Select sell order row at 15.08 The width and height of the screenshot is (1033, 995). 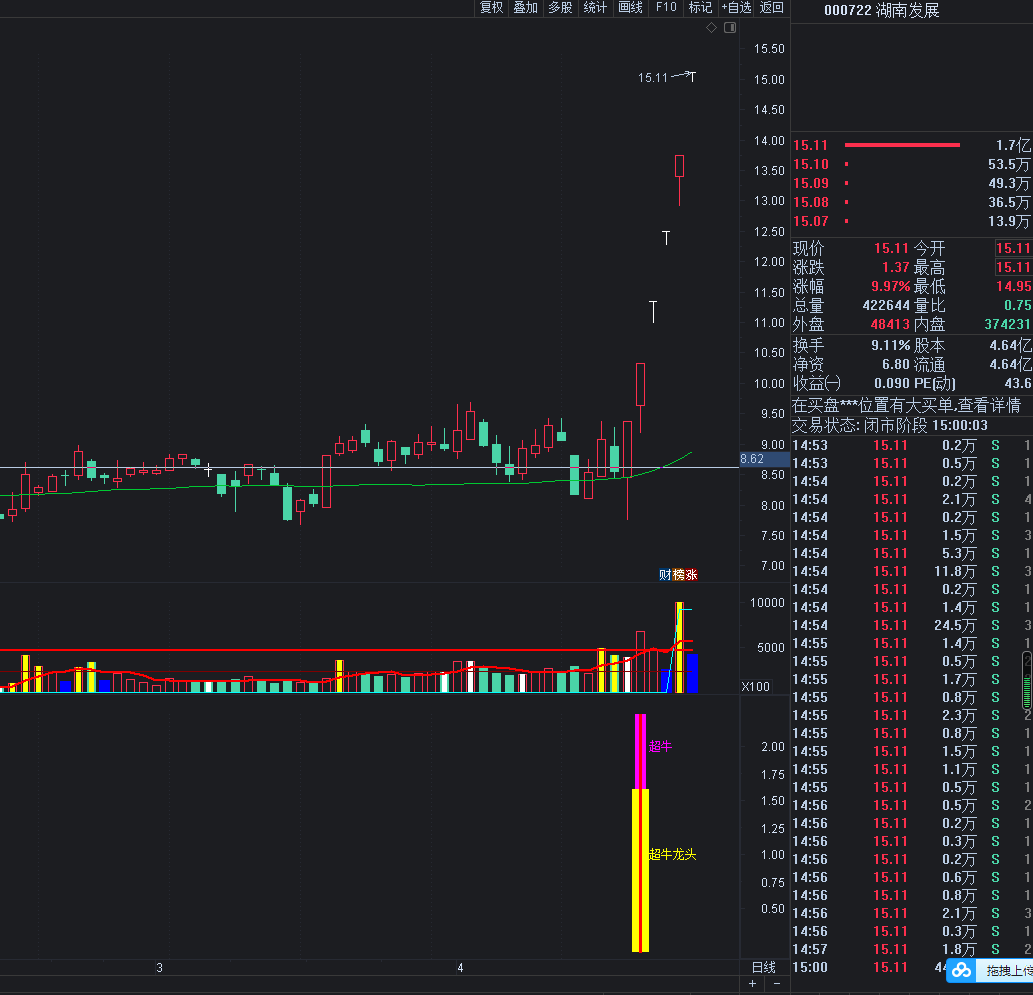(912, 202)
